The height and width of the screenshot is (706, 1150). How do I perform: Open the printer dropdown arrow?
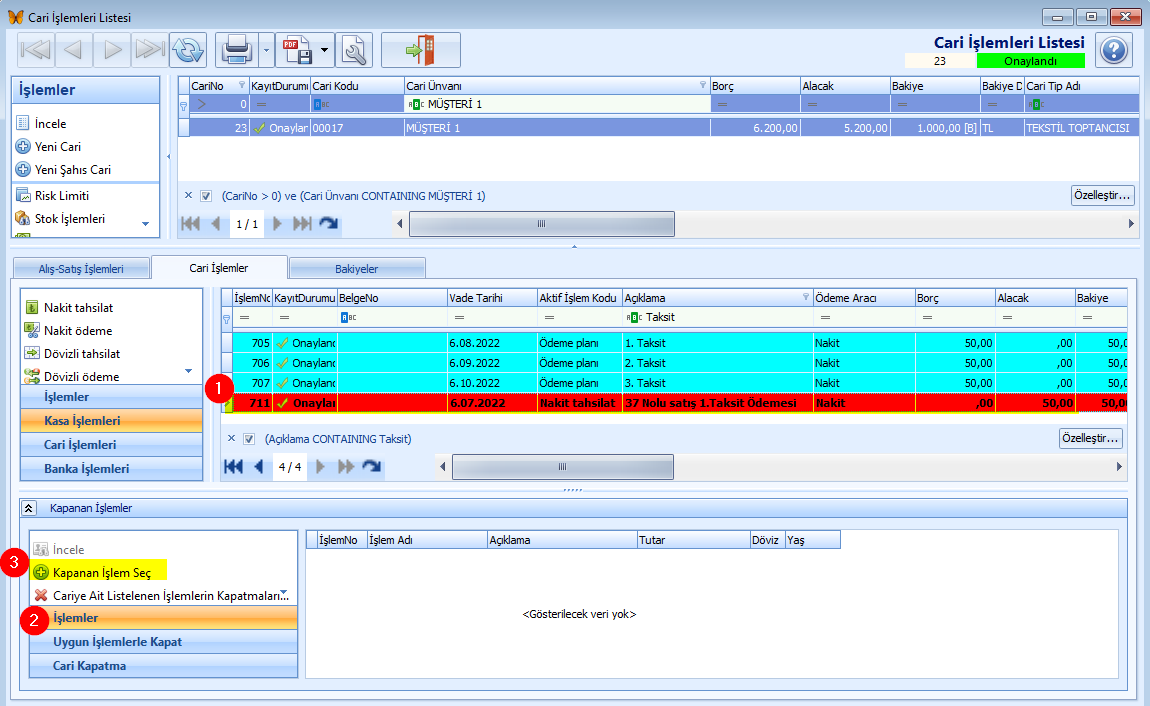266,49
